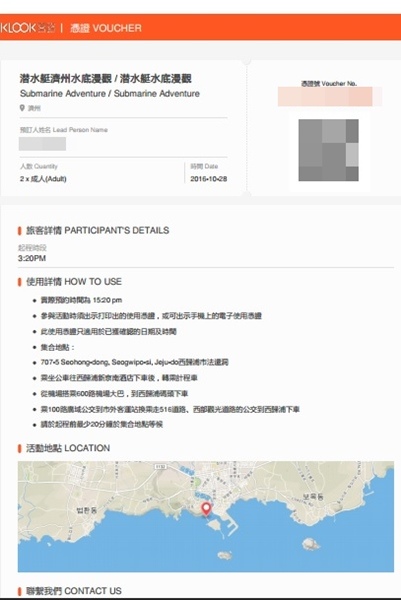Click the Lead Person Name label
The height and width of the screenshot is (600, 401).
64,130
